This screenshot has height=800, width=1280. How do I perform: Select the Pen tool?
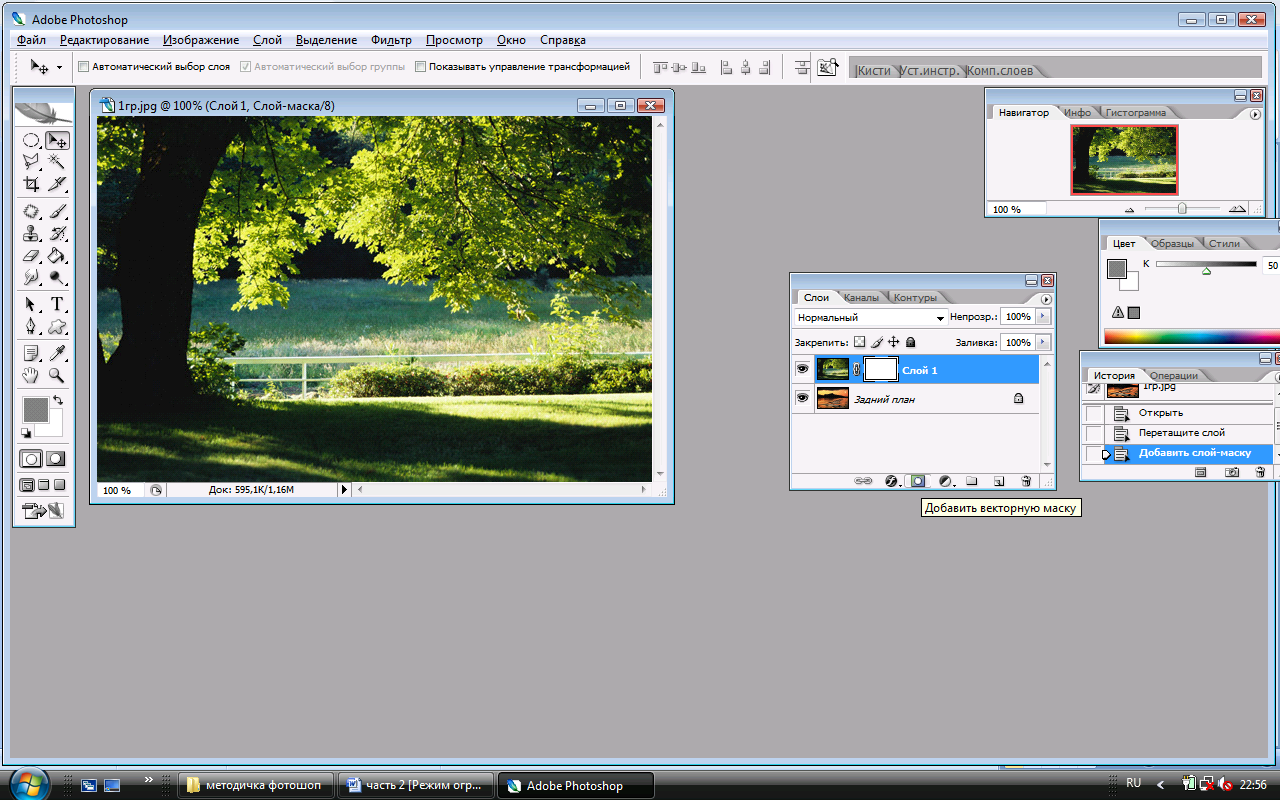click(x=31, y=326)
